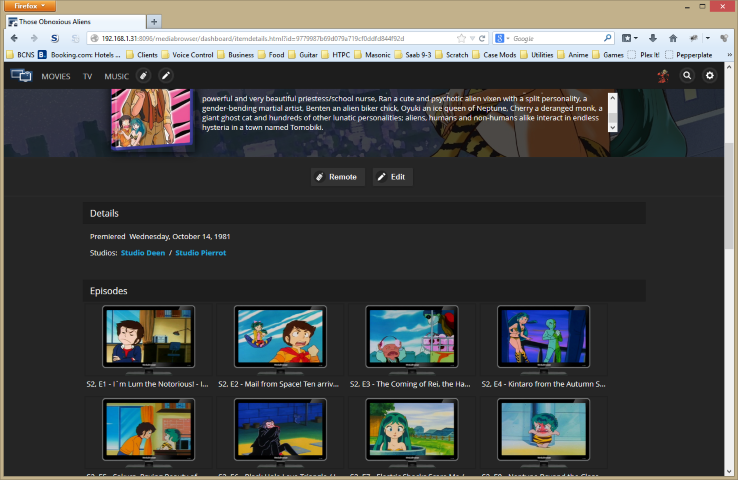
Task: Open the settings gear icon in header
Action: point(710,75)
